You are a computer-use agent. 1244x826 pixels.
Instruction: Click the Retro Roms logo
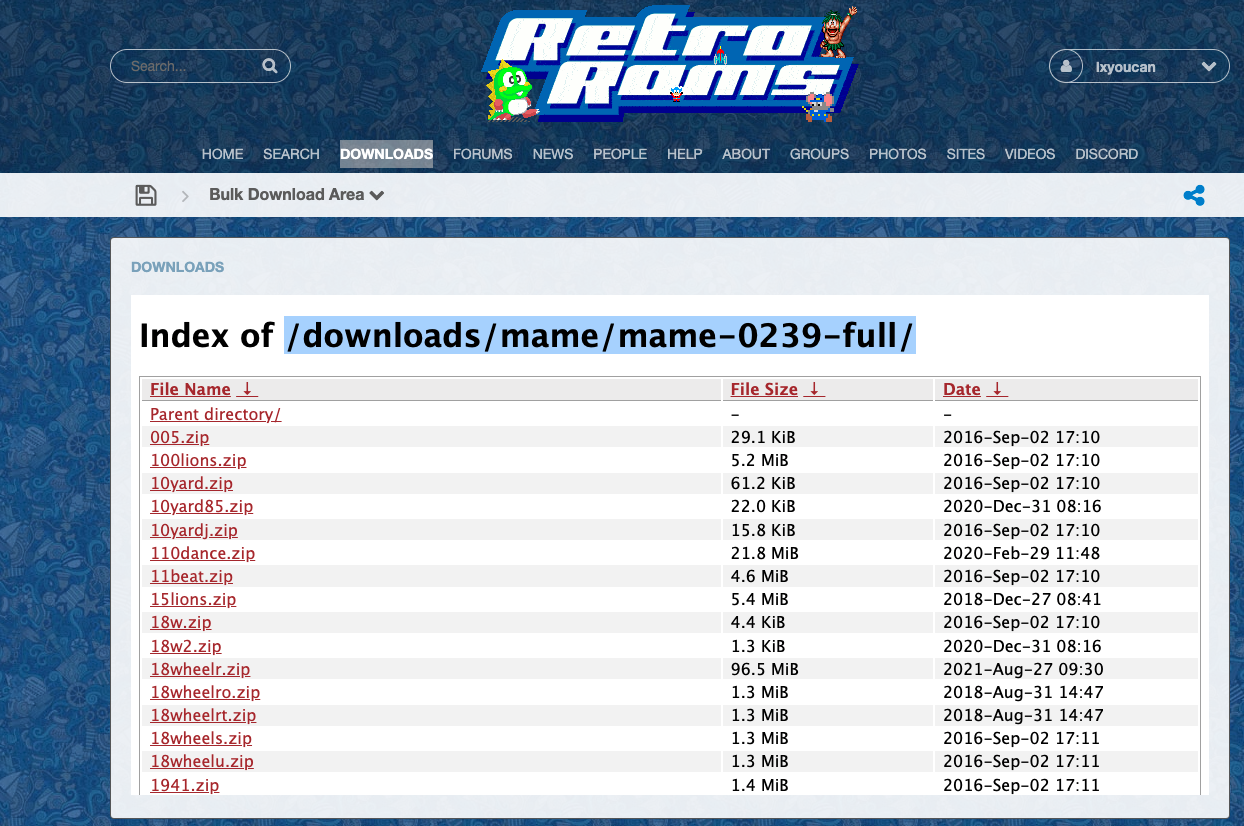pos(670,64)
